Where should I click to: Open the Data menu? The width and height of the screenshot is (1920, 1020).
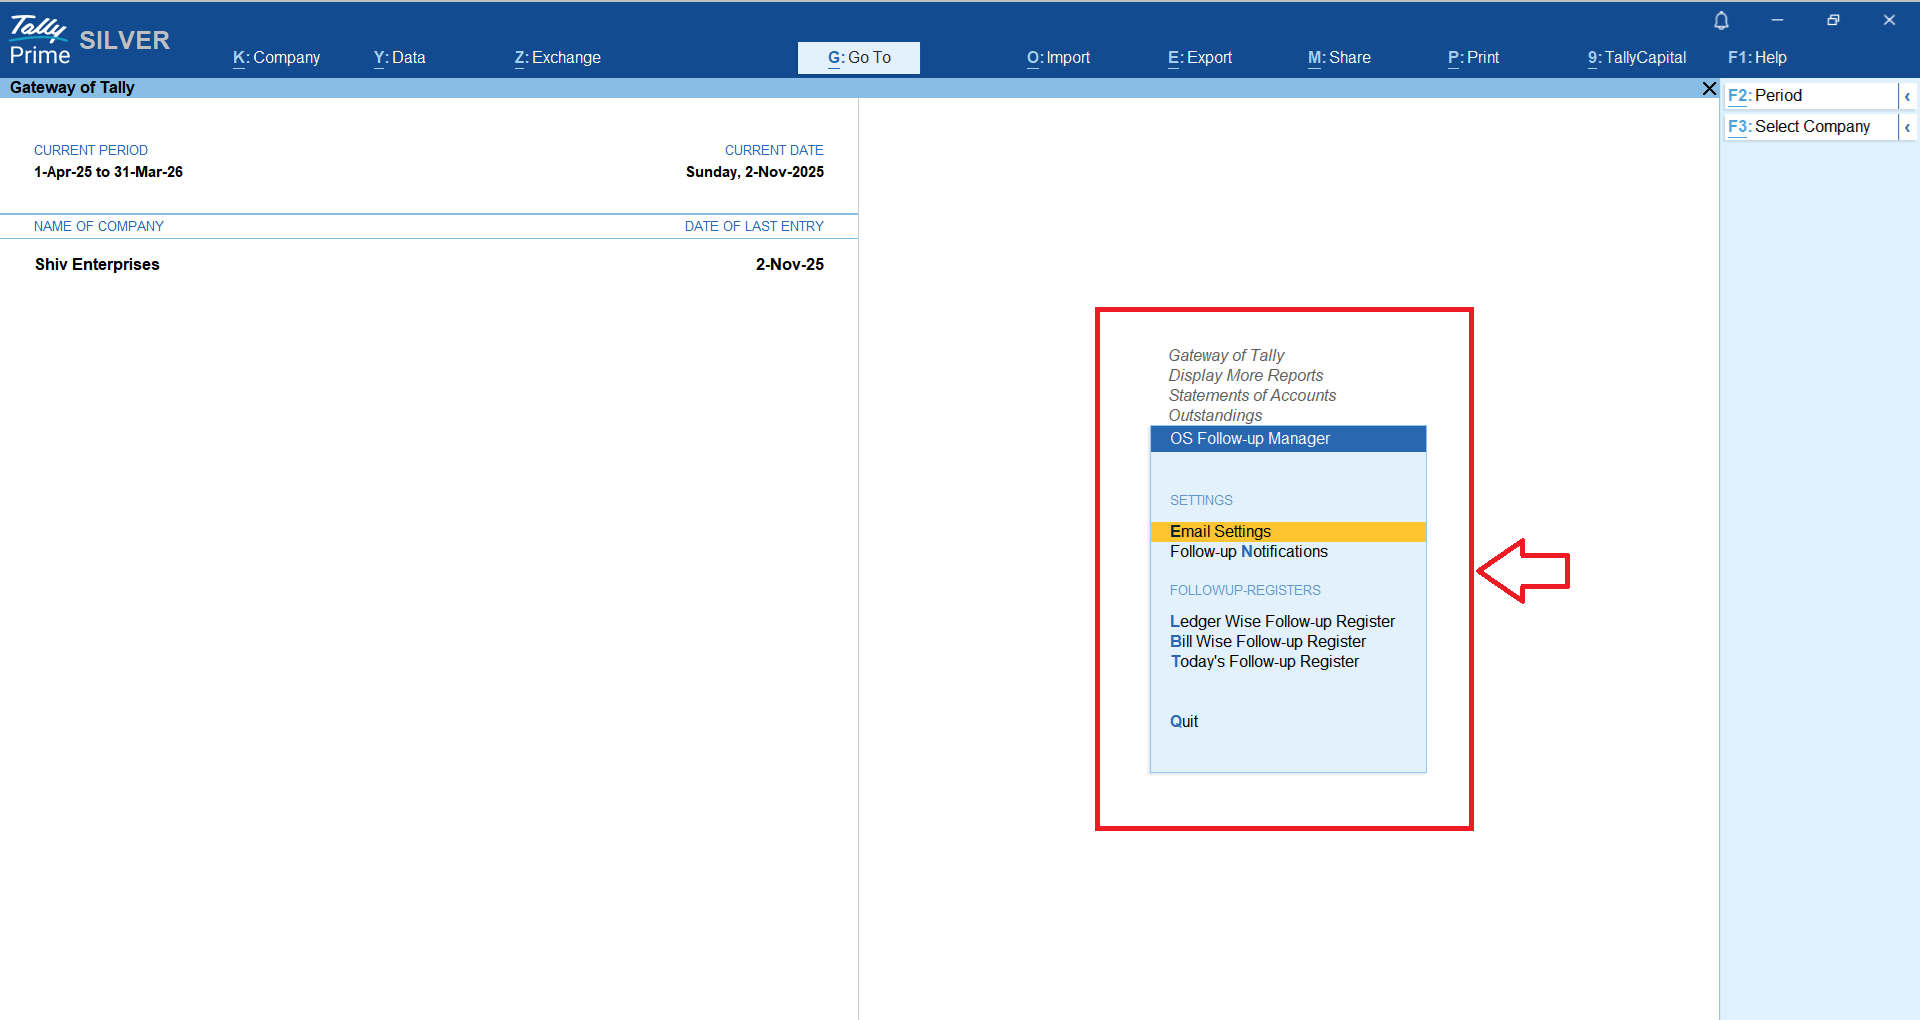pos(399,58)
